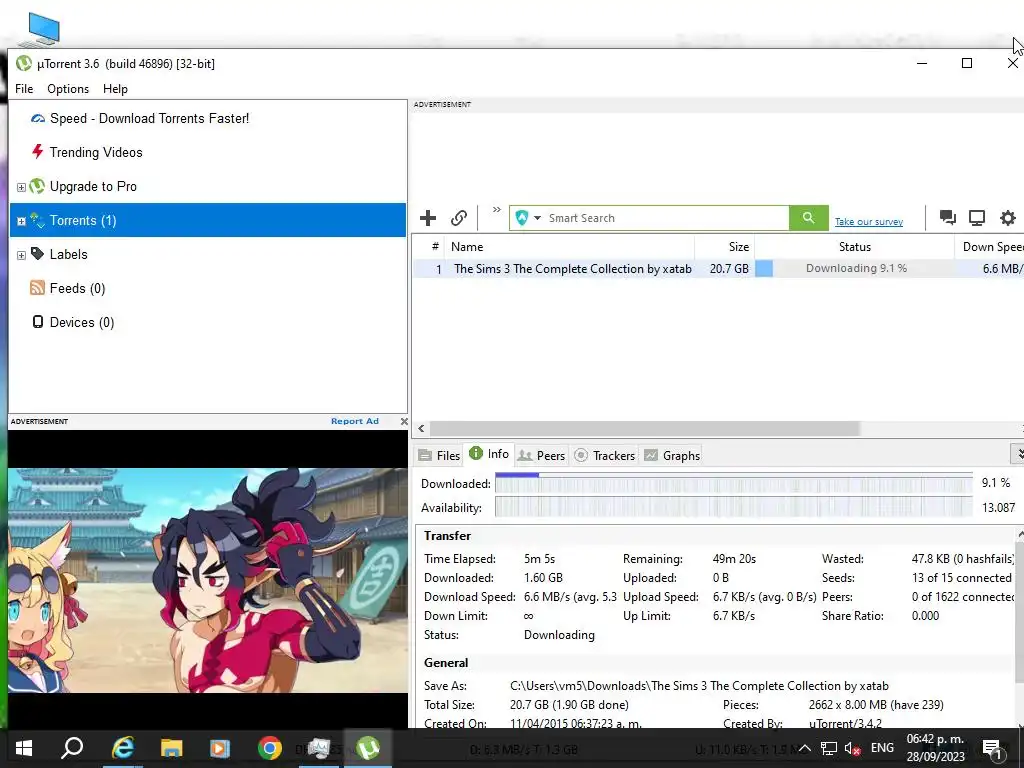Switch to the Files tab

440,455
